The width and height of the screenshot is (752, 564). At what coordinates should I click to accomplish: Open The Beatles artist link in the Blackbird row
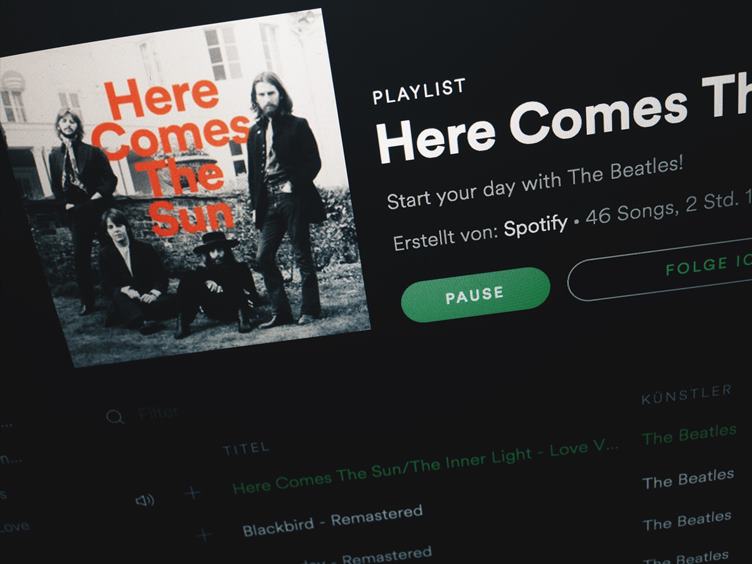(x=688, y=479)
